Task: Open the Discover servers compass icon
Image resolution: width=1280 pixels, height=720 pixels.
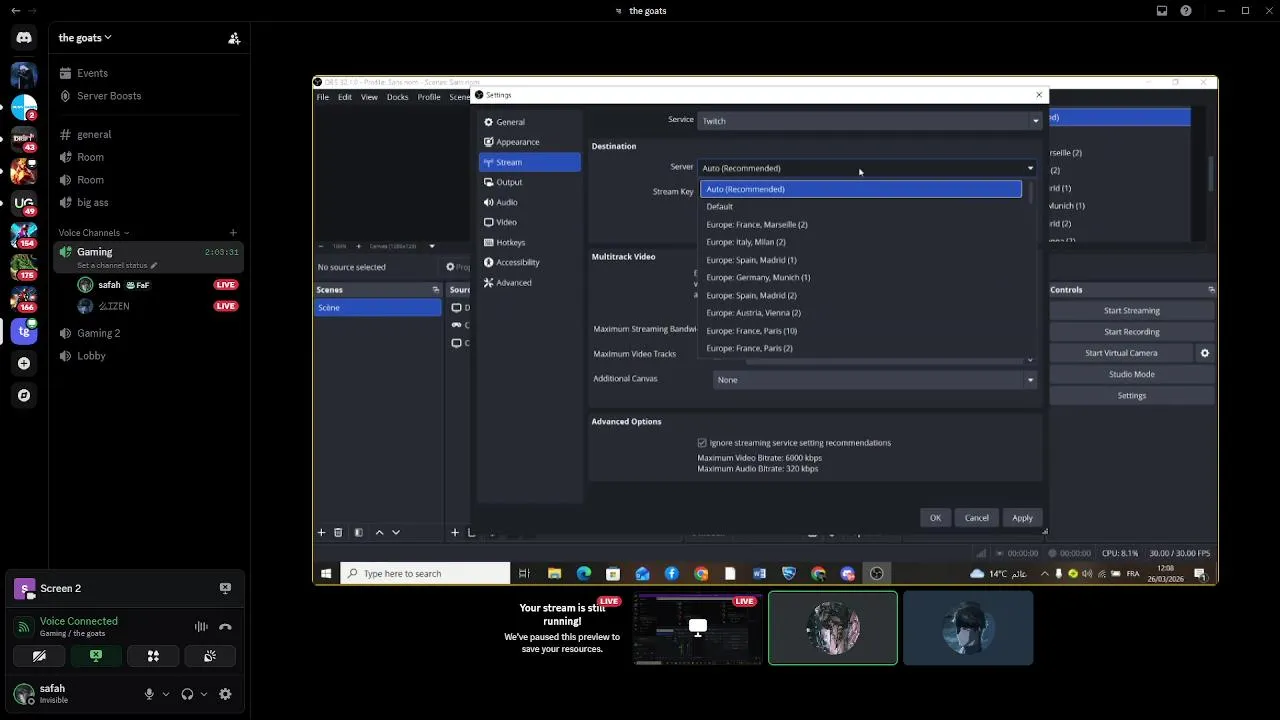Action: [24, 395]
